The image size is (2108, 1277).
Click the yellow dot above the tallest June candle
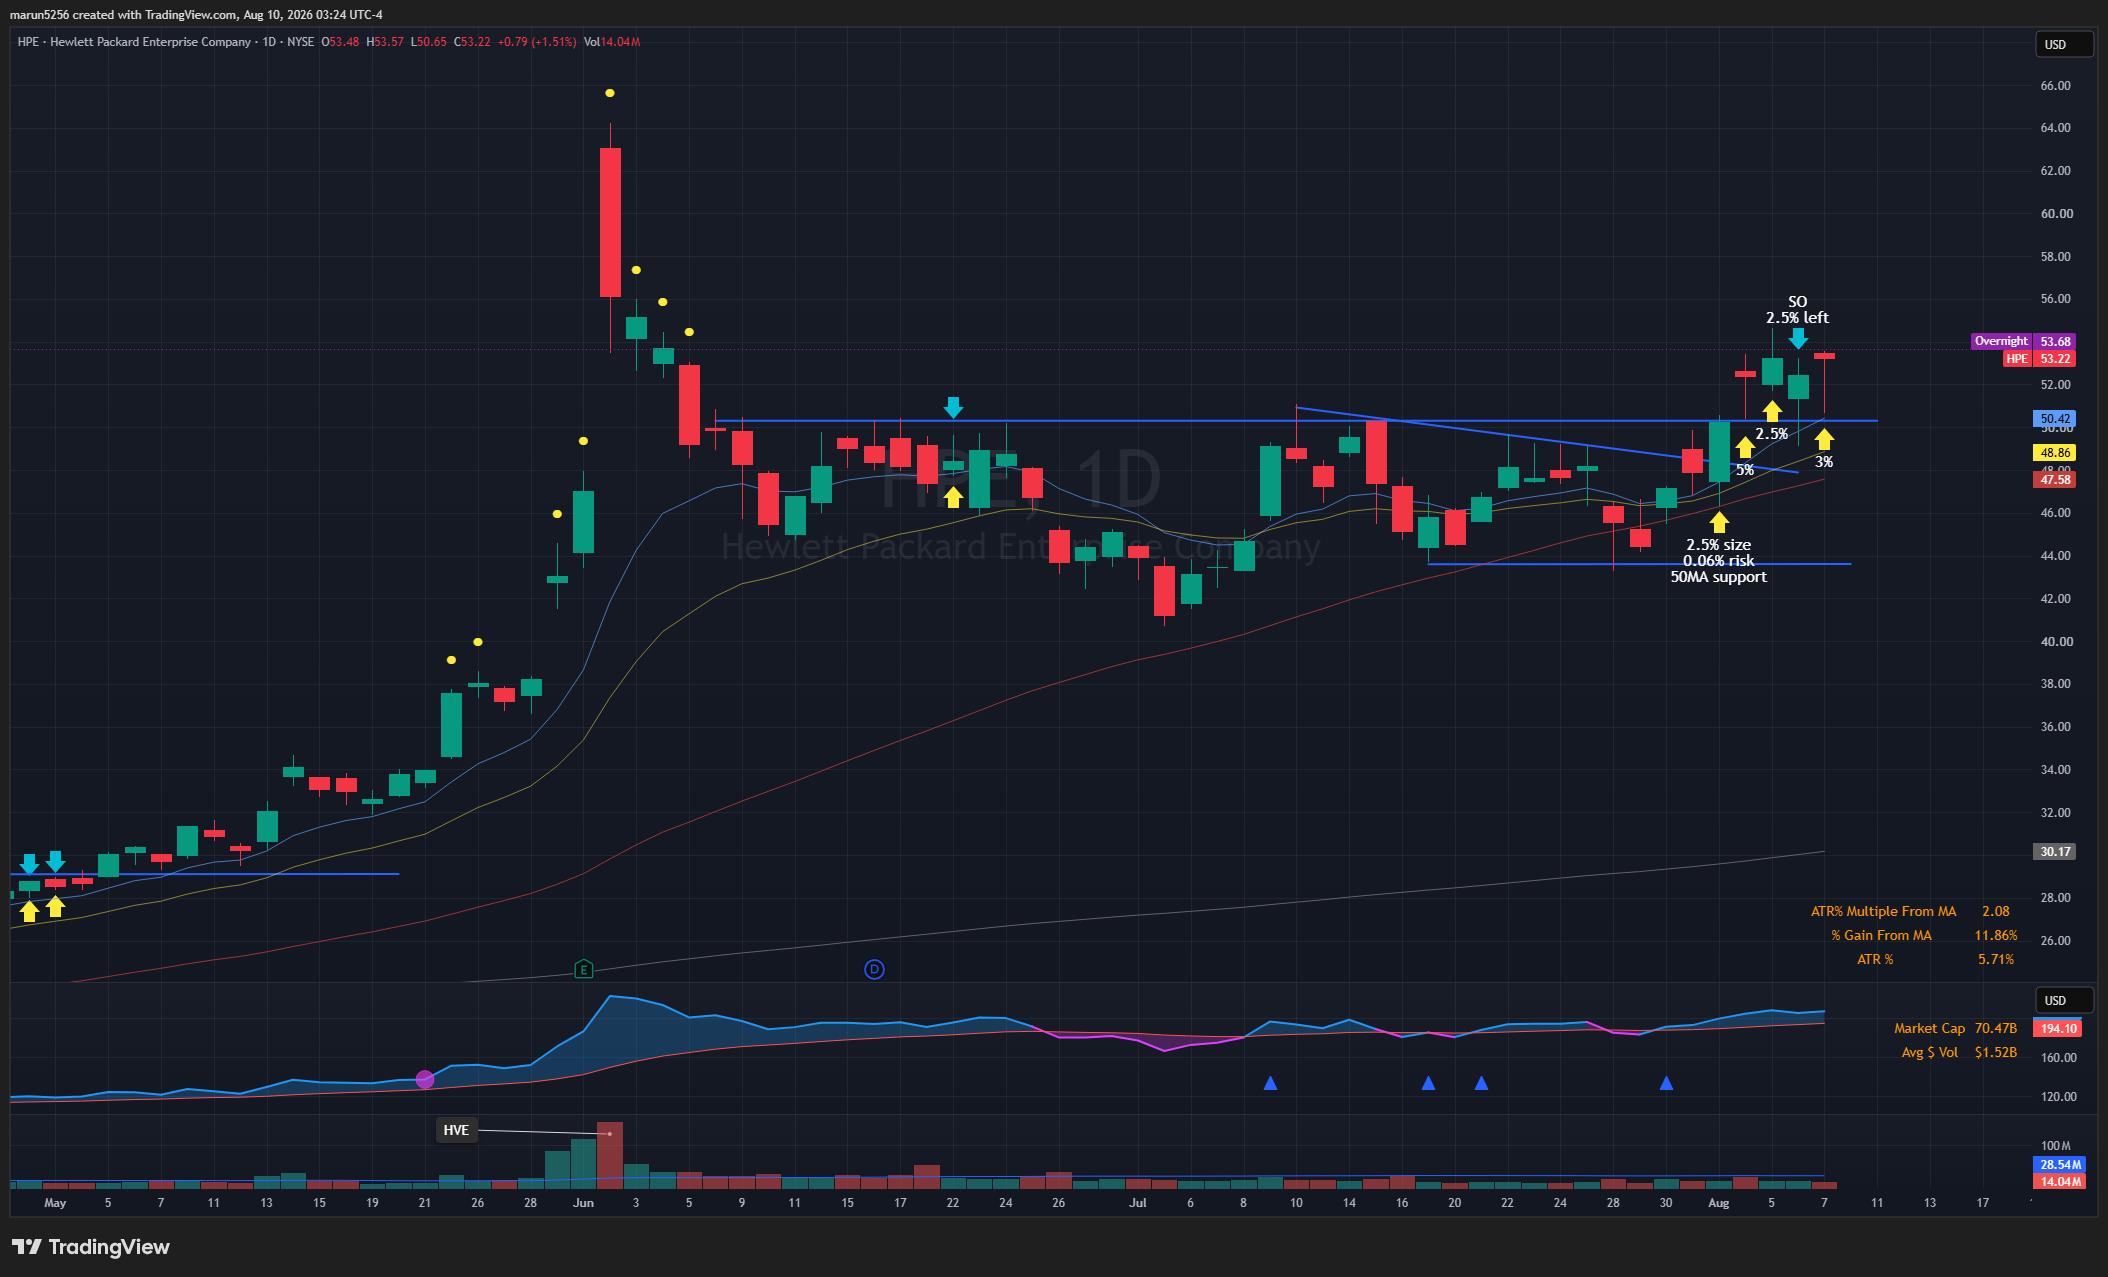point(610,93)
